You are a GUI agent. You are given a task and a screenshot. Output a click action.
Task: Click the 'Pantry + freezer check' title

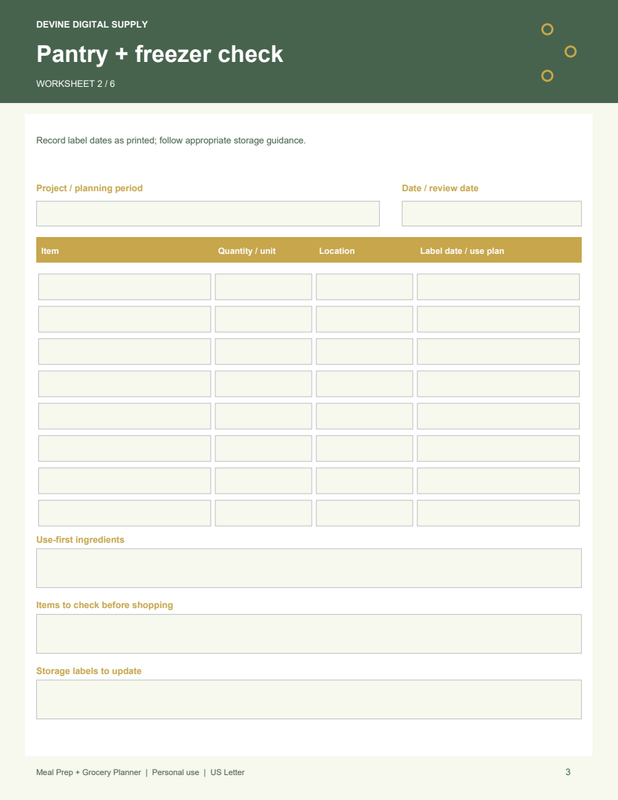(x=159, y=54)
